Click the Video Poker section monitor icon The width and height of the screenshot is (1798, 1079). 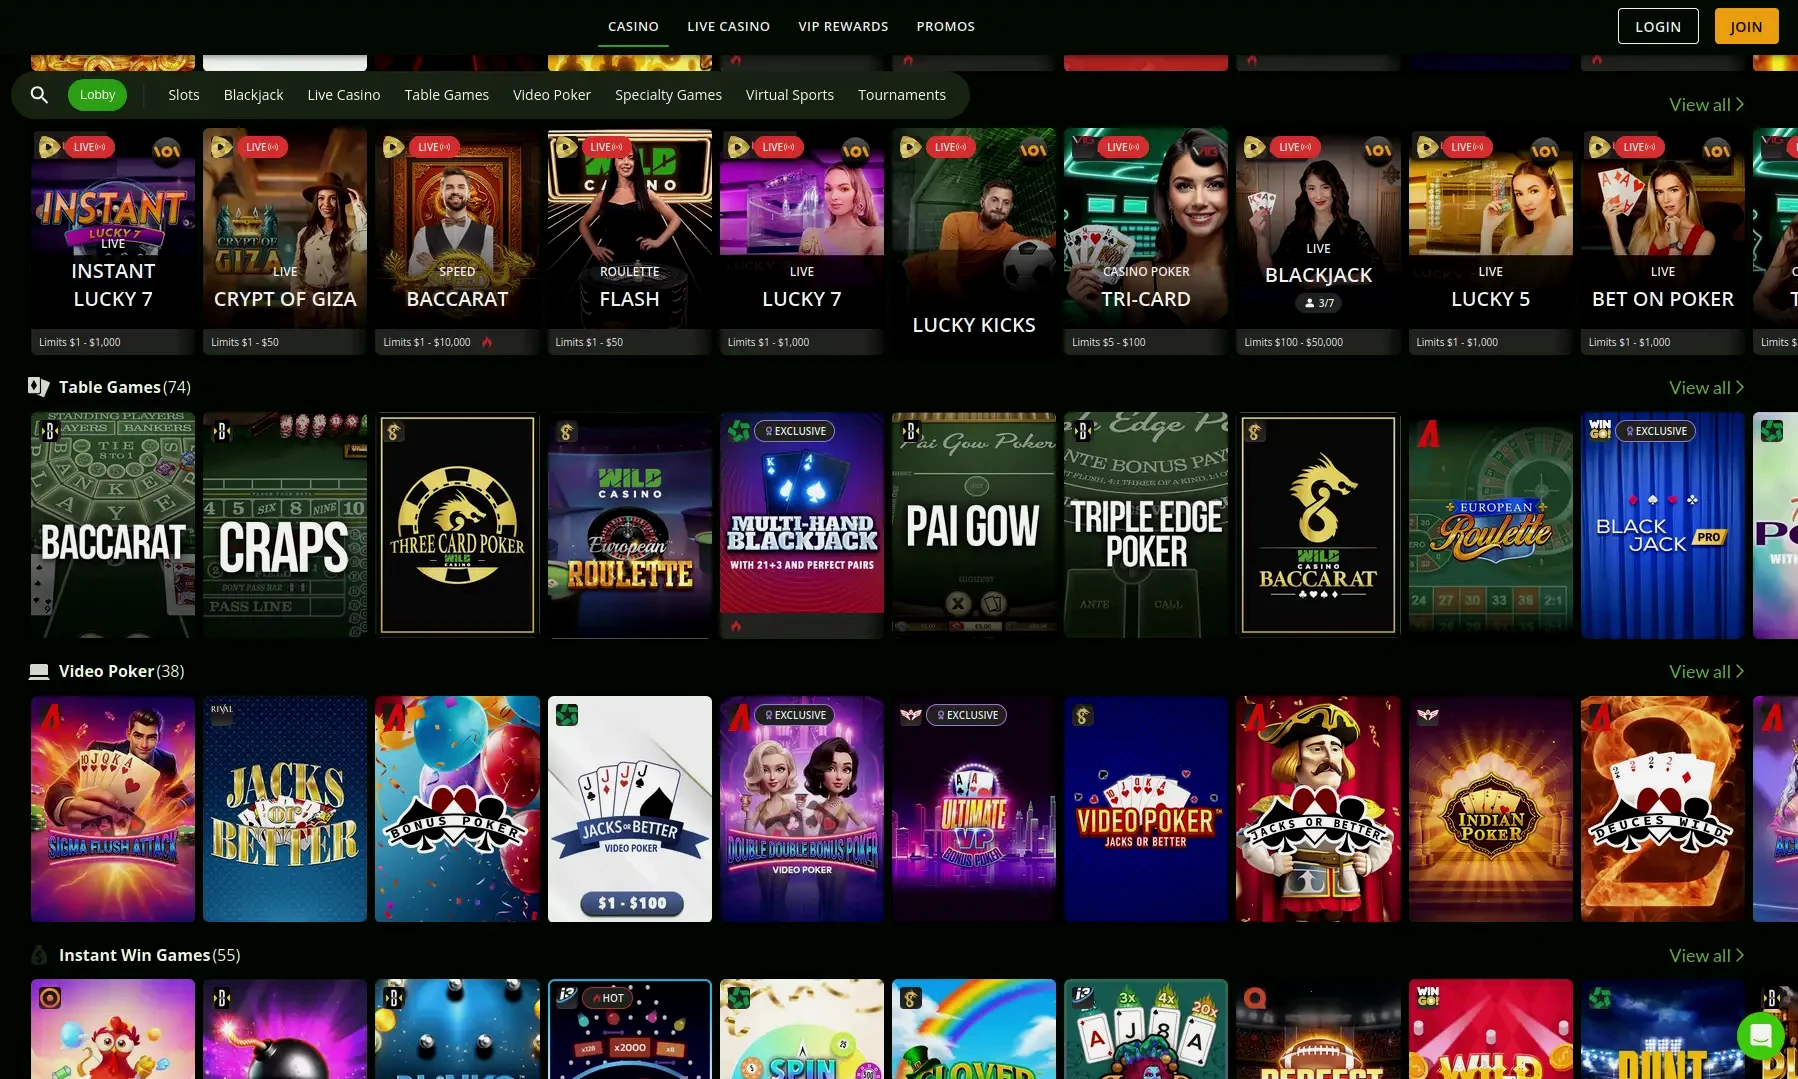click(39, 671)
